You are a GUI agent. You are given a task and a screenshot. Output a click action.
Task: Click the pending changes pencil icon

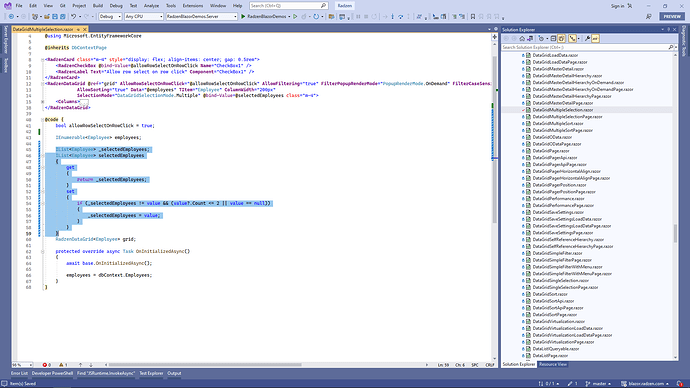[570, 384]
